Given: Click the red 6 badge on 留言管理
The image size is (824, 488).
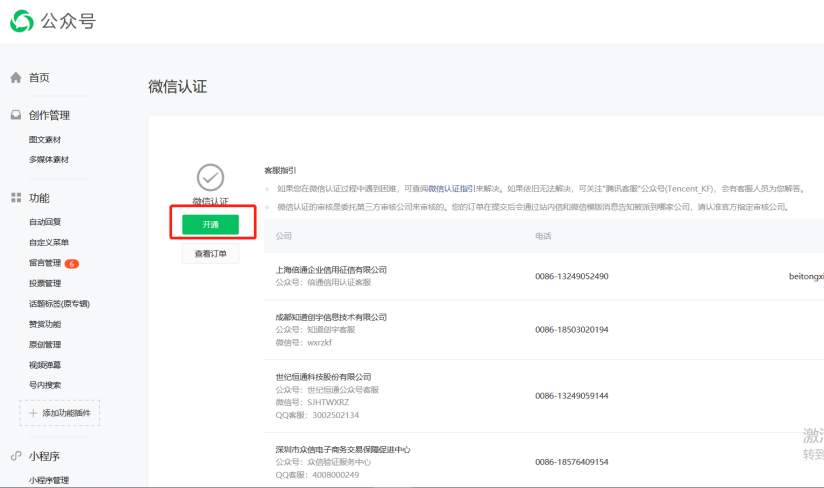Looking at the screenshot, I should click(71, 264).
